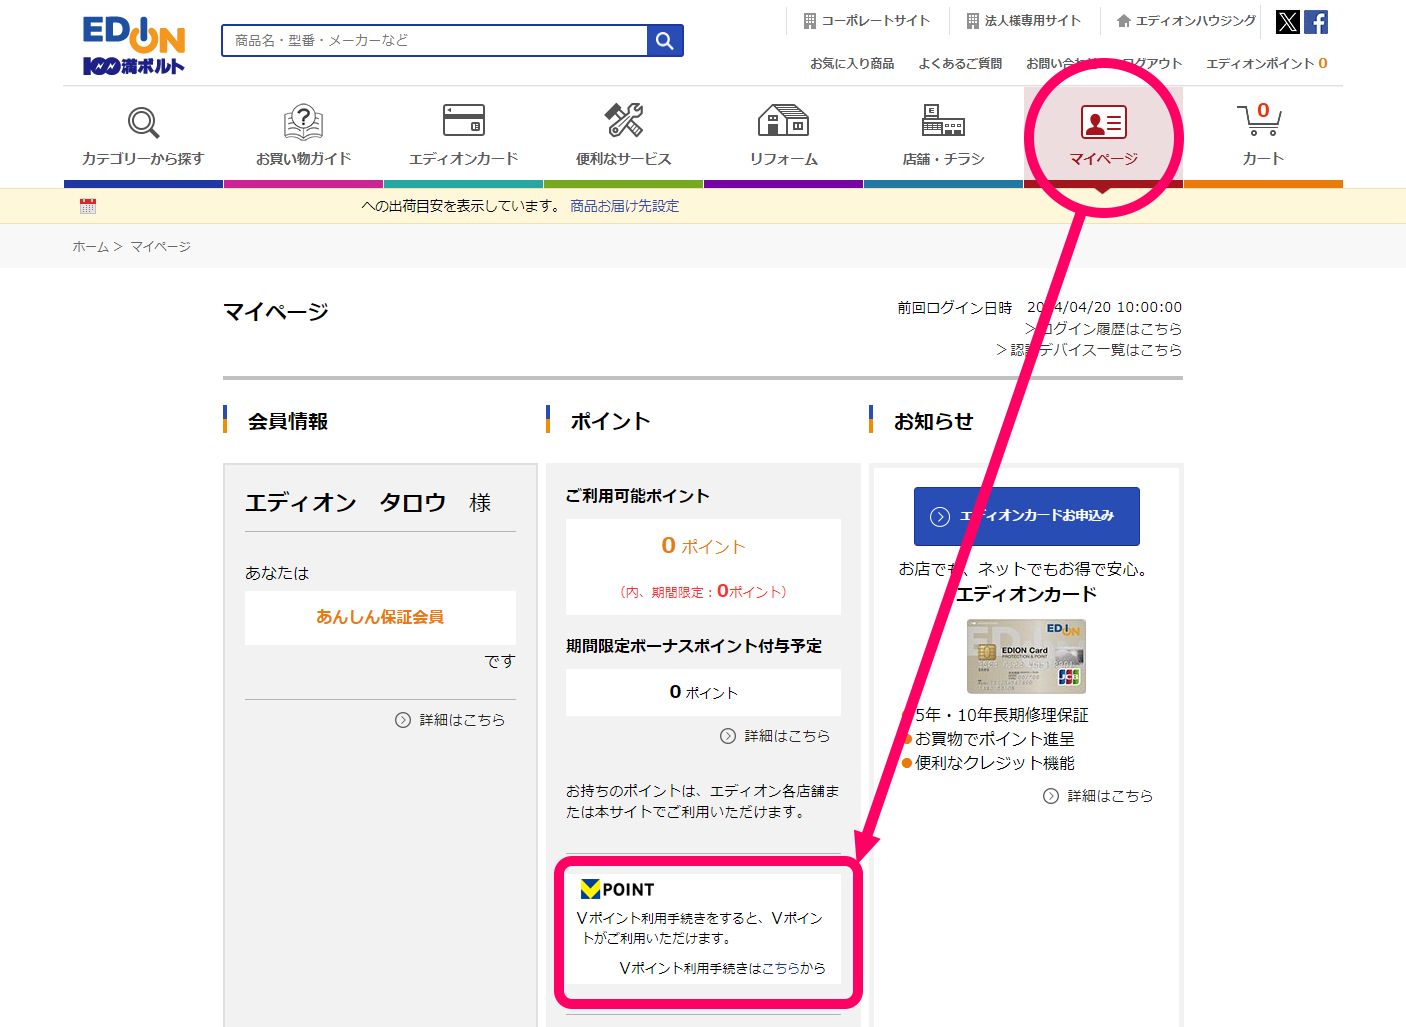
Task: Open 便利なサービス tools icon menu
Action: click(623, 137)
